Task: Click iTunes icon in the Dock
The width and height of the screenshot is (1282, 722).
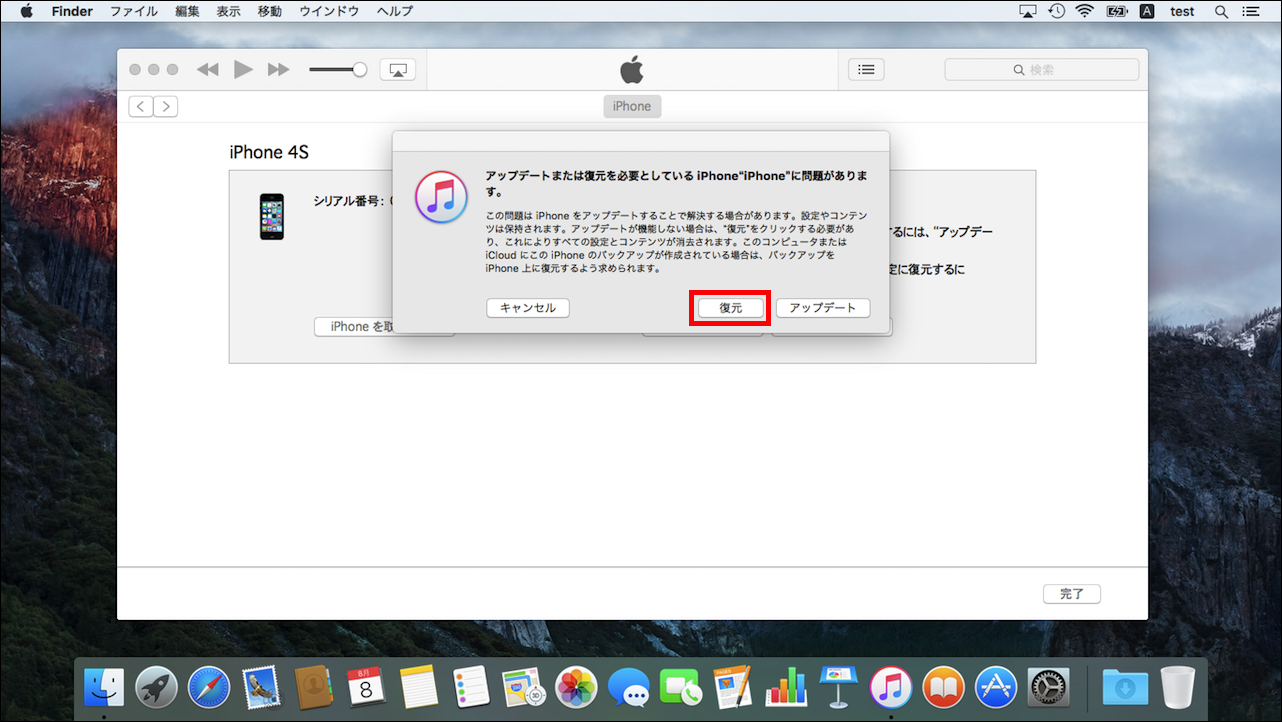Action: pos(891,687)
